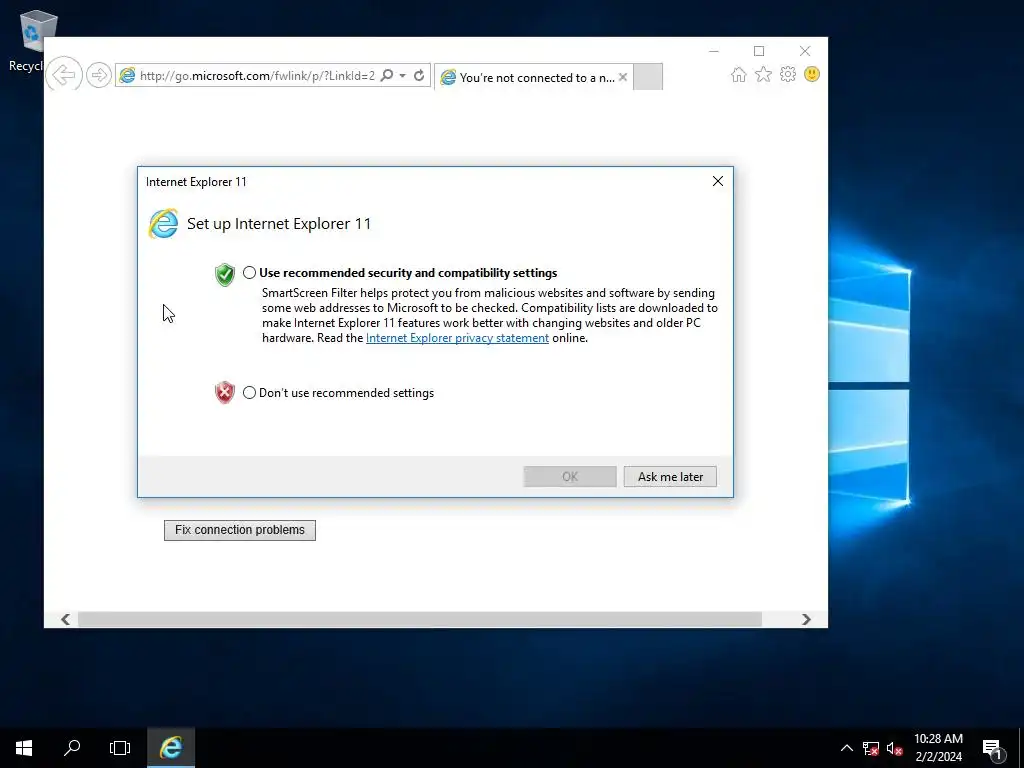Maximize the Internet Explorer window
The height and width of the screenshot is (768, 1024).
click(x=759, y=51)
